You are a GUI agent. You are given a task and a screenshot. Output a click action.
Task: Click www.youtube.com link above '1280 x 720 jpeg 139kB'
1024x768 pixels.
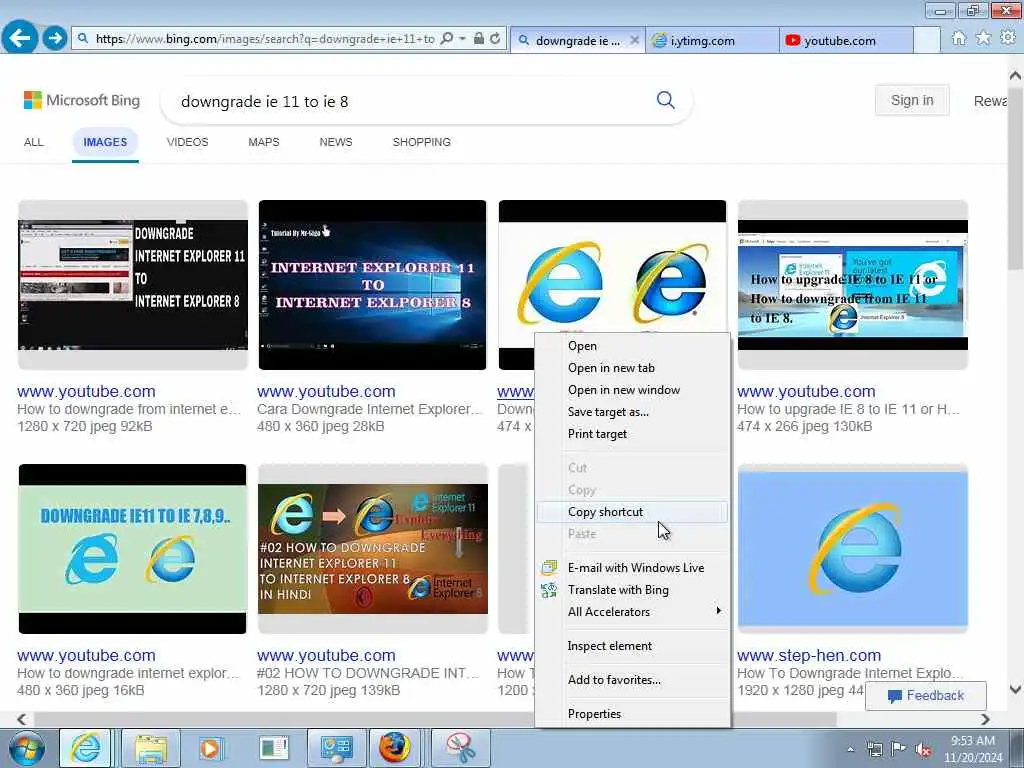click(326, 655)
